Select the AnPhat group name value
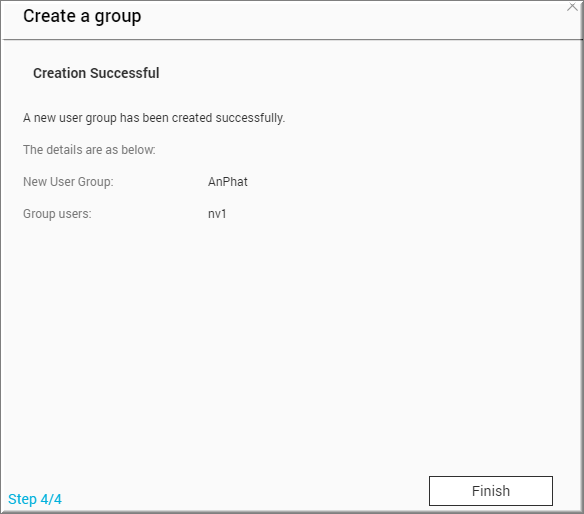The image size is (584, 514). pyautogui.click(x=228, y=182)
